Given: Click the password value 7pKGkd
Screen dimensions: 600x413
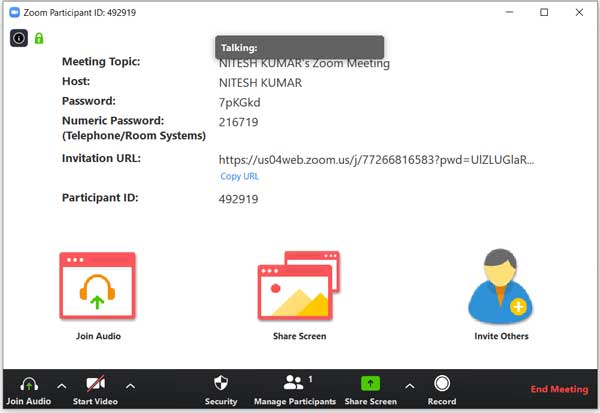Looking at the screenshot, I should pos(240,103).
